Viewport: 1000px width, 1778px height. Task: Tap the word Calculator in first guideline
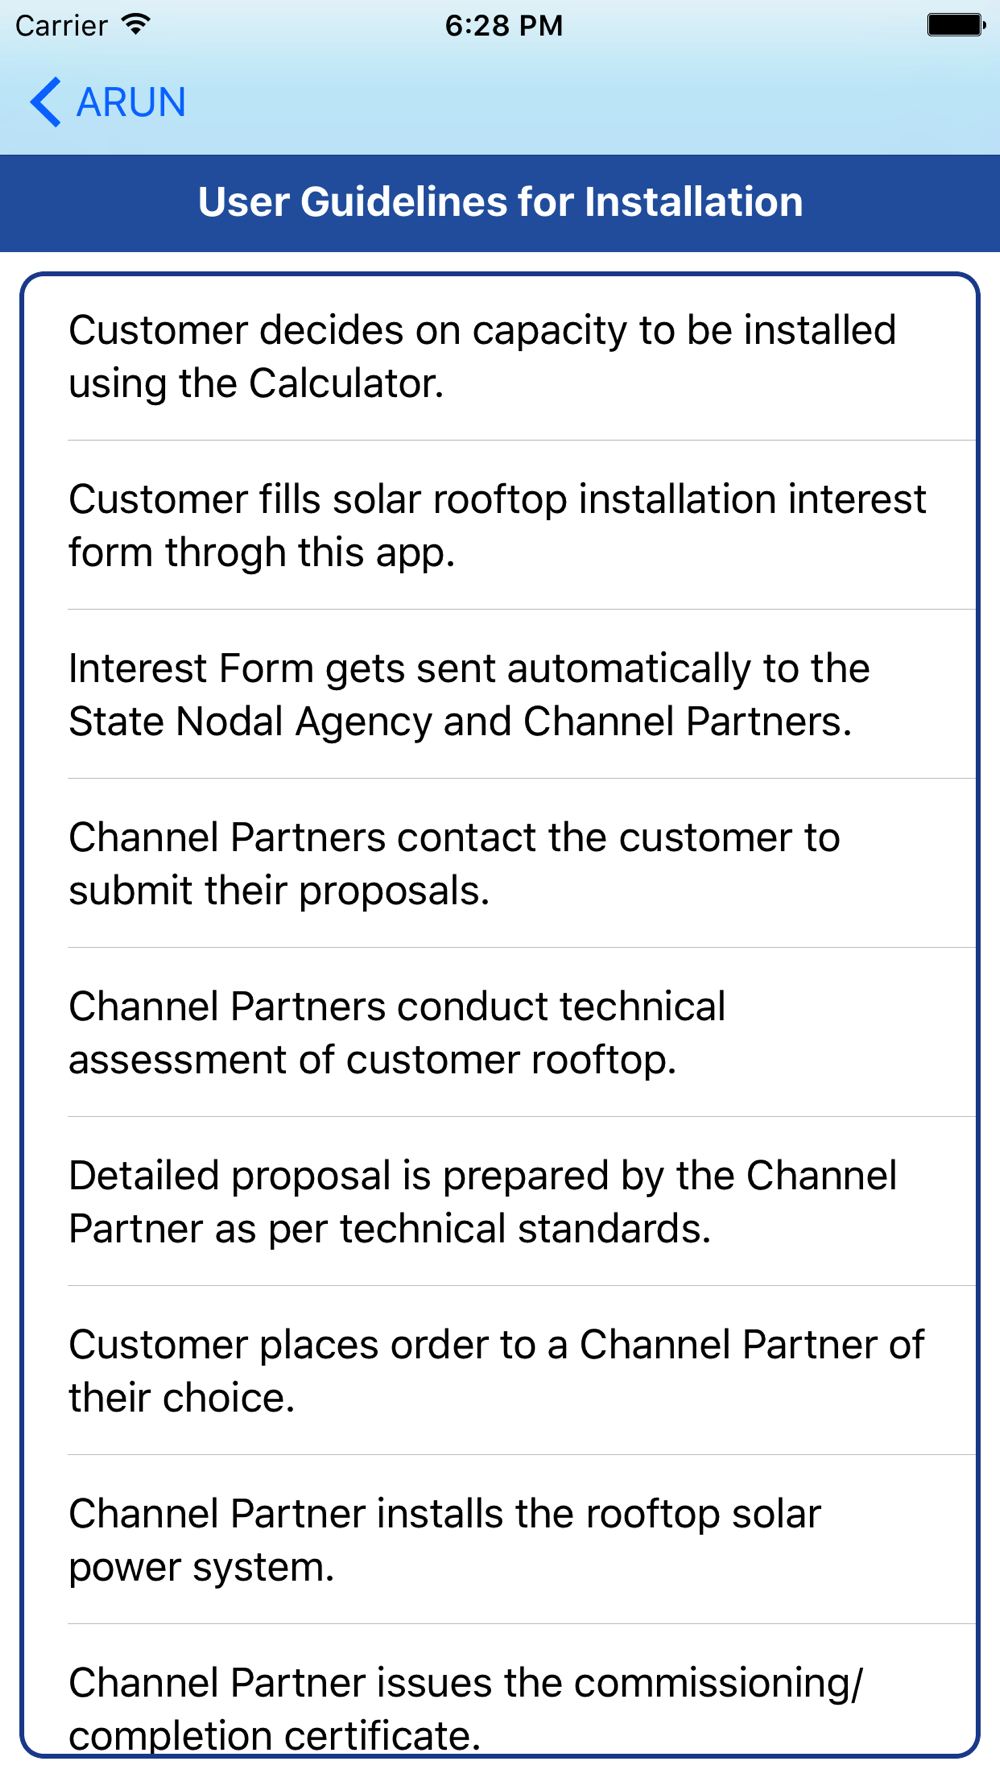[345, 383]
